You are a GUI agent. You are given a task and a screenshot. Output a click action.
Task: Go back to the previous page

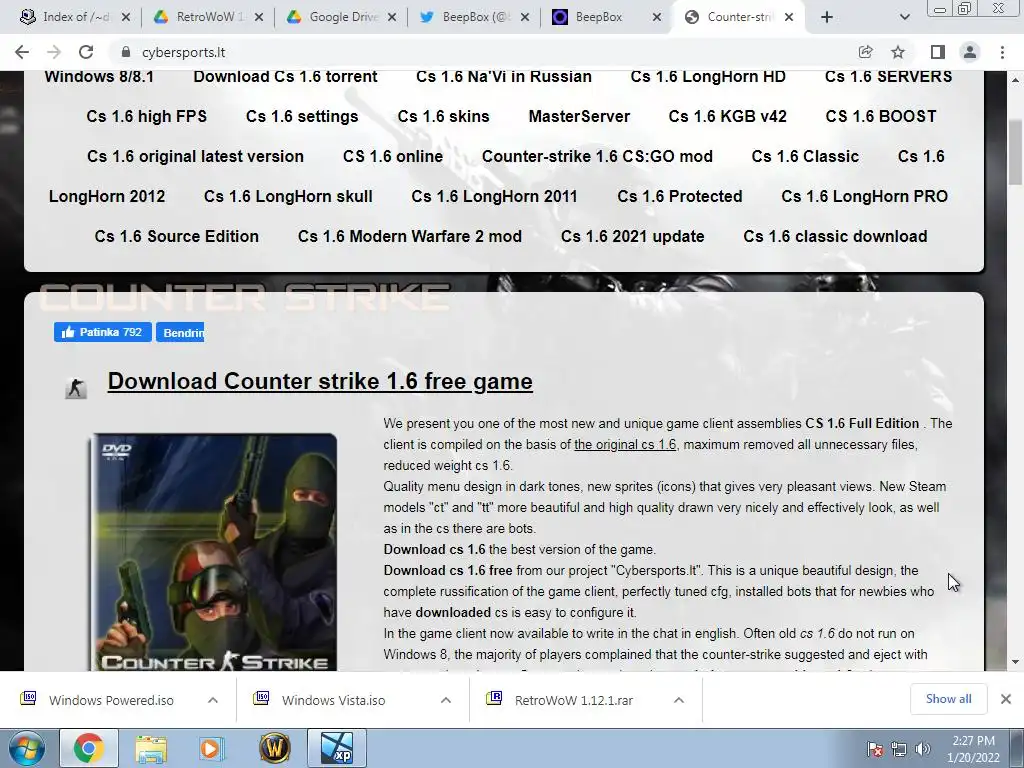coord(22,52)
